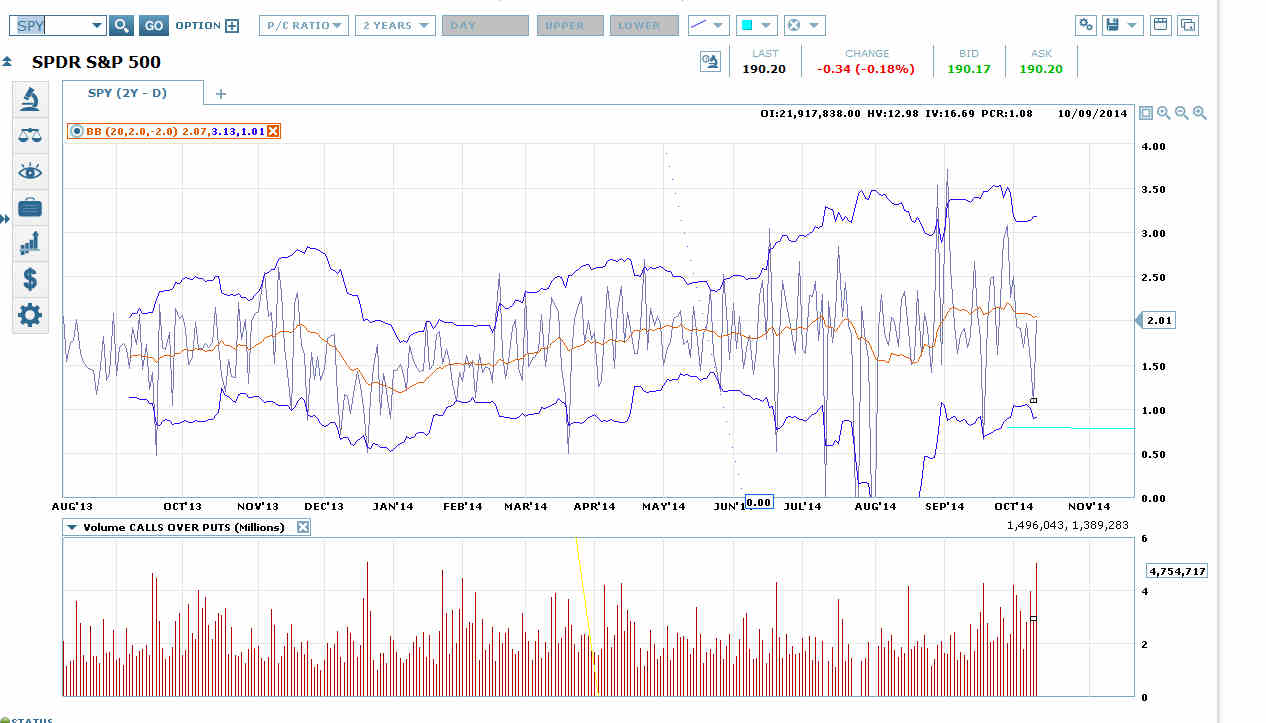This screenshot has width=1266, height=723.
Task: Click the last-point handle on ratio line
Action: click(x=1033, y=400)
